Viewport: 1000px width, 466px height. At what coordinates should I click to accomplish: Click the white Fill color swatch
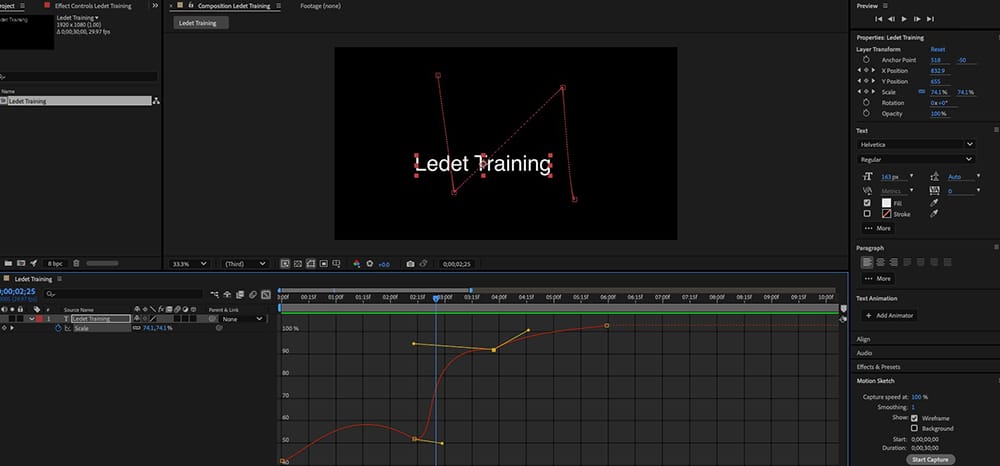coord(885,203)
